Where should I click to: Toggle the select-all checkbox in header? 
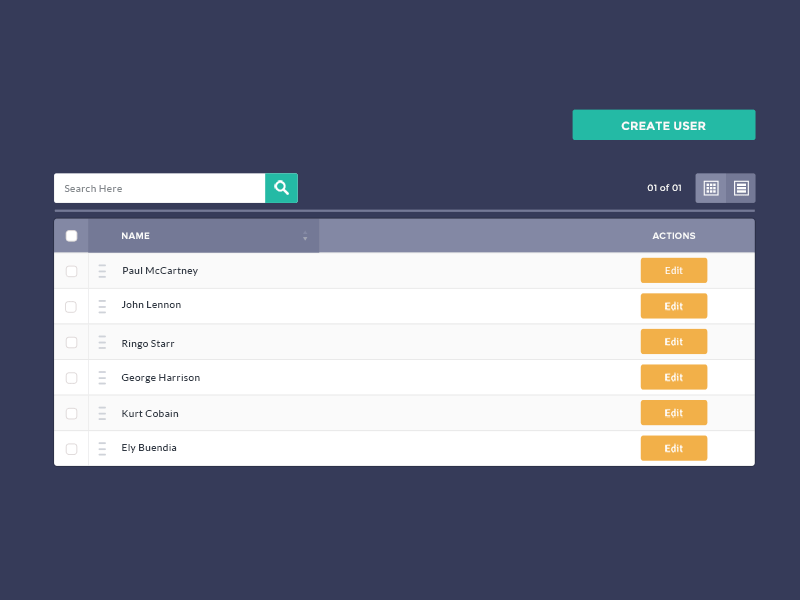coord(71,236)
